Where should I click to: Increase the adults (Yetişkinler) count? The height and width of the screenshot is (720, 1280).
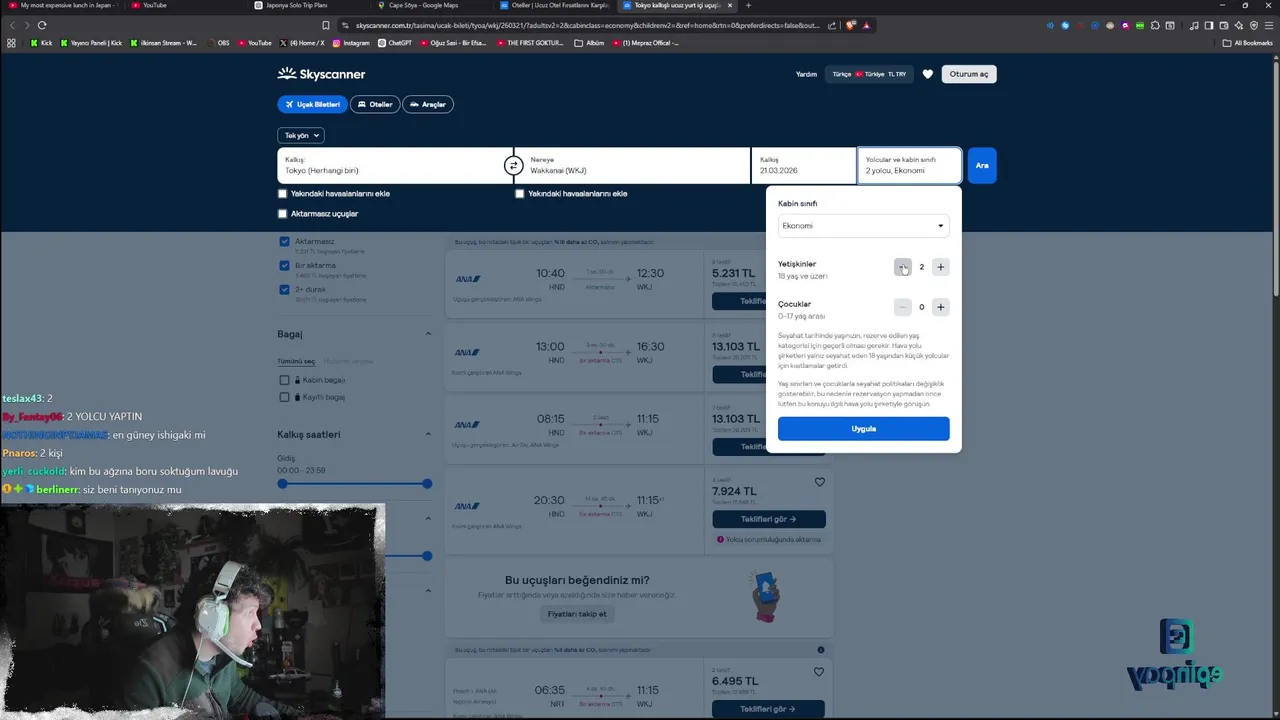click(940, 267)
